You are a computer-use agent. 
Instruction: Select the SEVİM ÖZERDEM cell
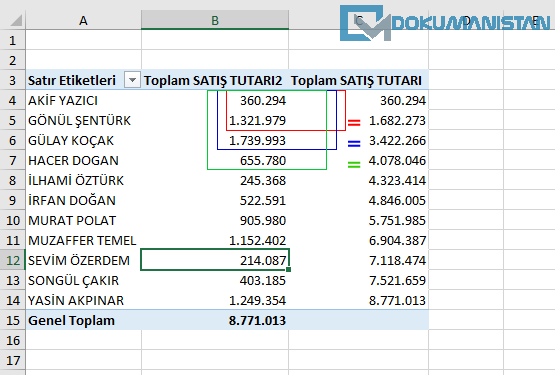[x=84, y=260]
